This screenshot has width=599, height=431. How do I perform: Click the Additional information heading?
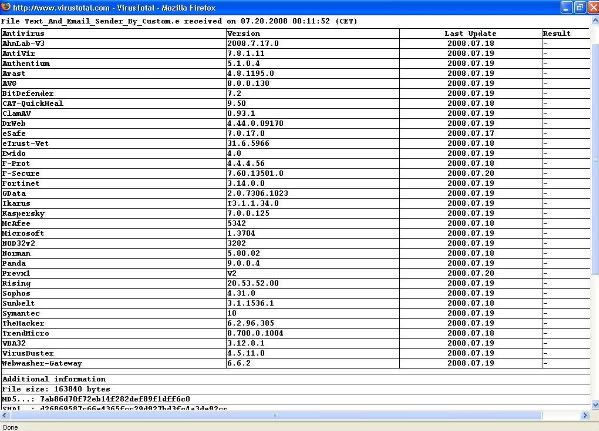click(x=54, y=379)
